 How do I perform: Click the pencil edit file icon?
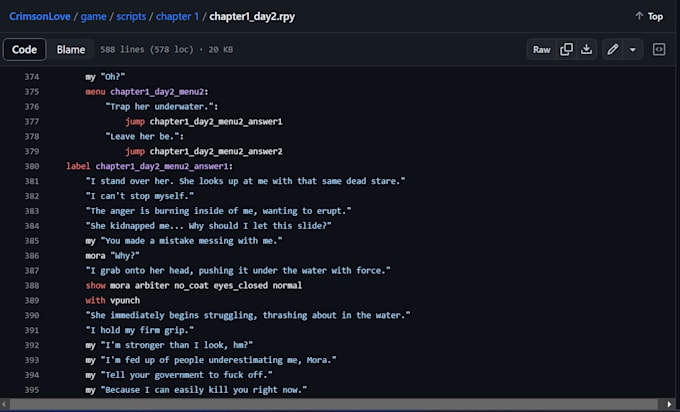[613, 49]
